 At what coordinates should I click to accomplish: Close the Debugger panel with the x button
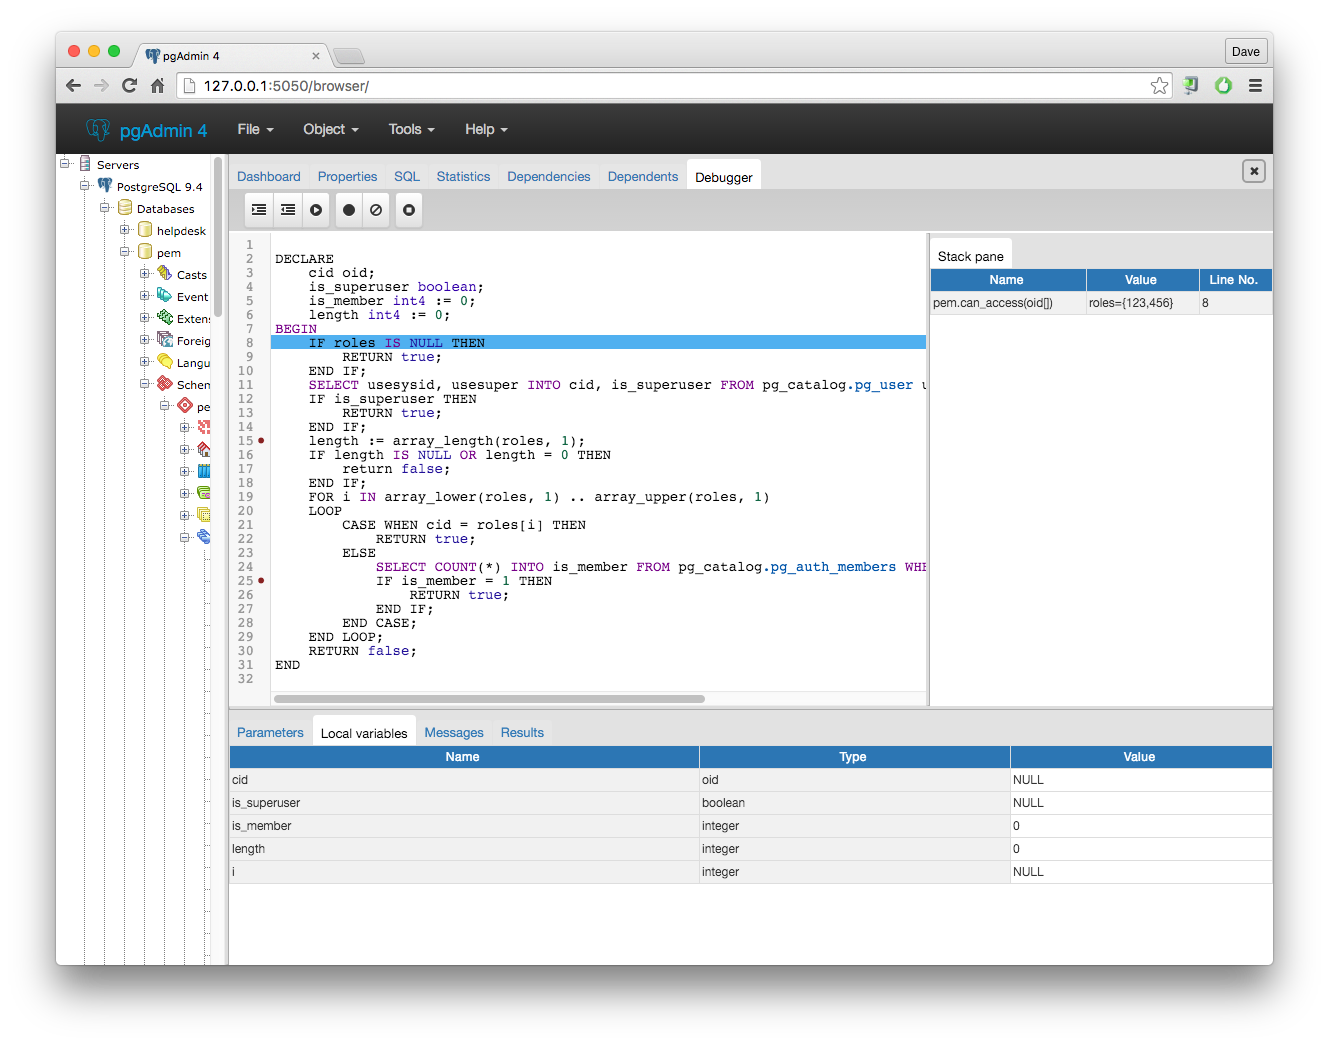pyautogui.click(x=1253, y=171)
